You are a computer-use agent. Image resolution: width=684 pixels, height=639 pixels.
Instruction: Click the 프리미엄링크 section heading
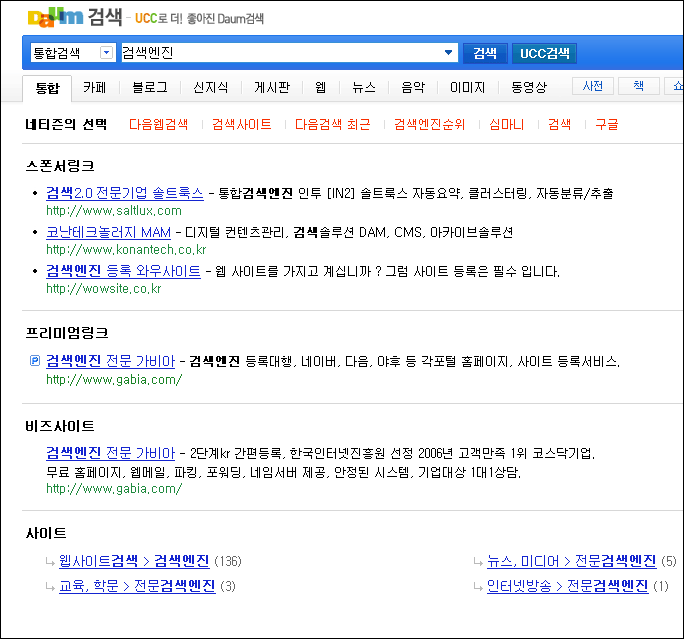(67, 333)
